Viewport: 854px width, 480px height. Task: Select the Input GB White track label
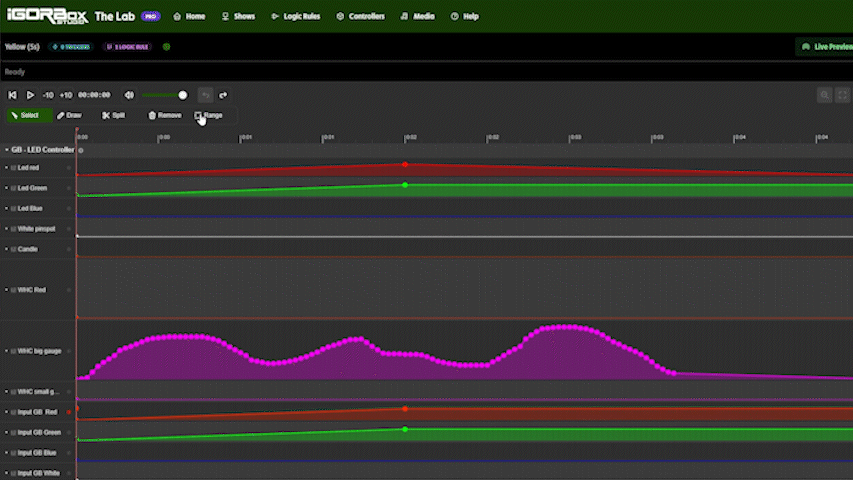click(x=39, y=473)
